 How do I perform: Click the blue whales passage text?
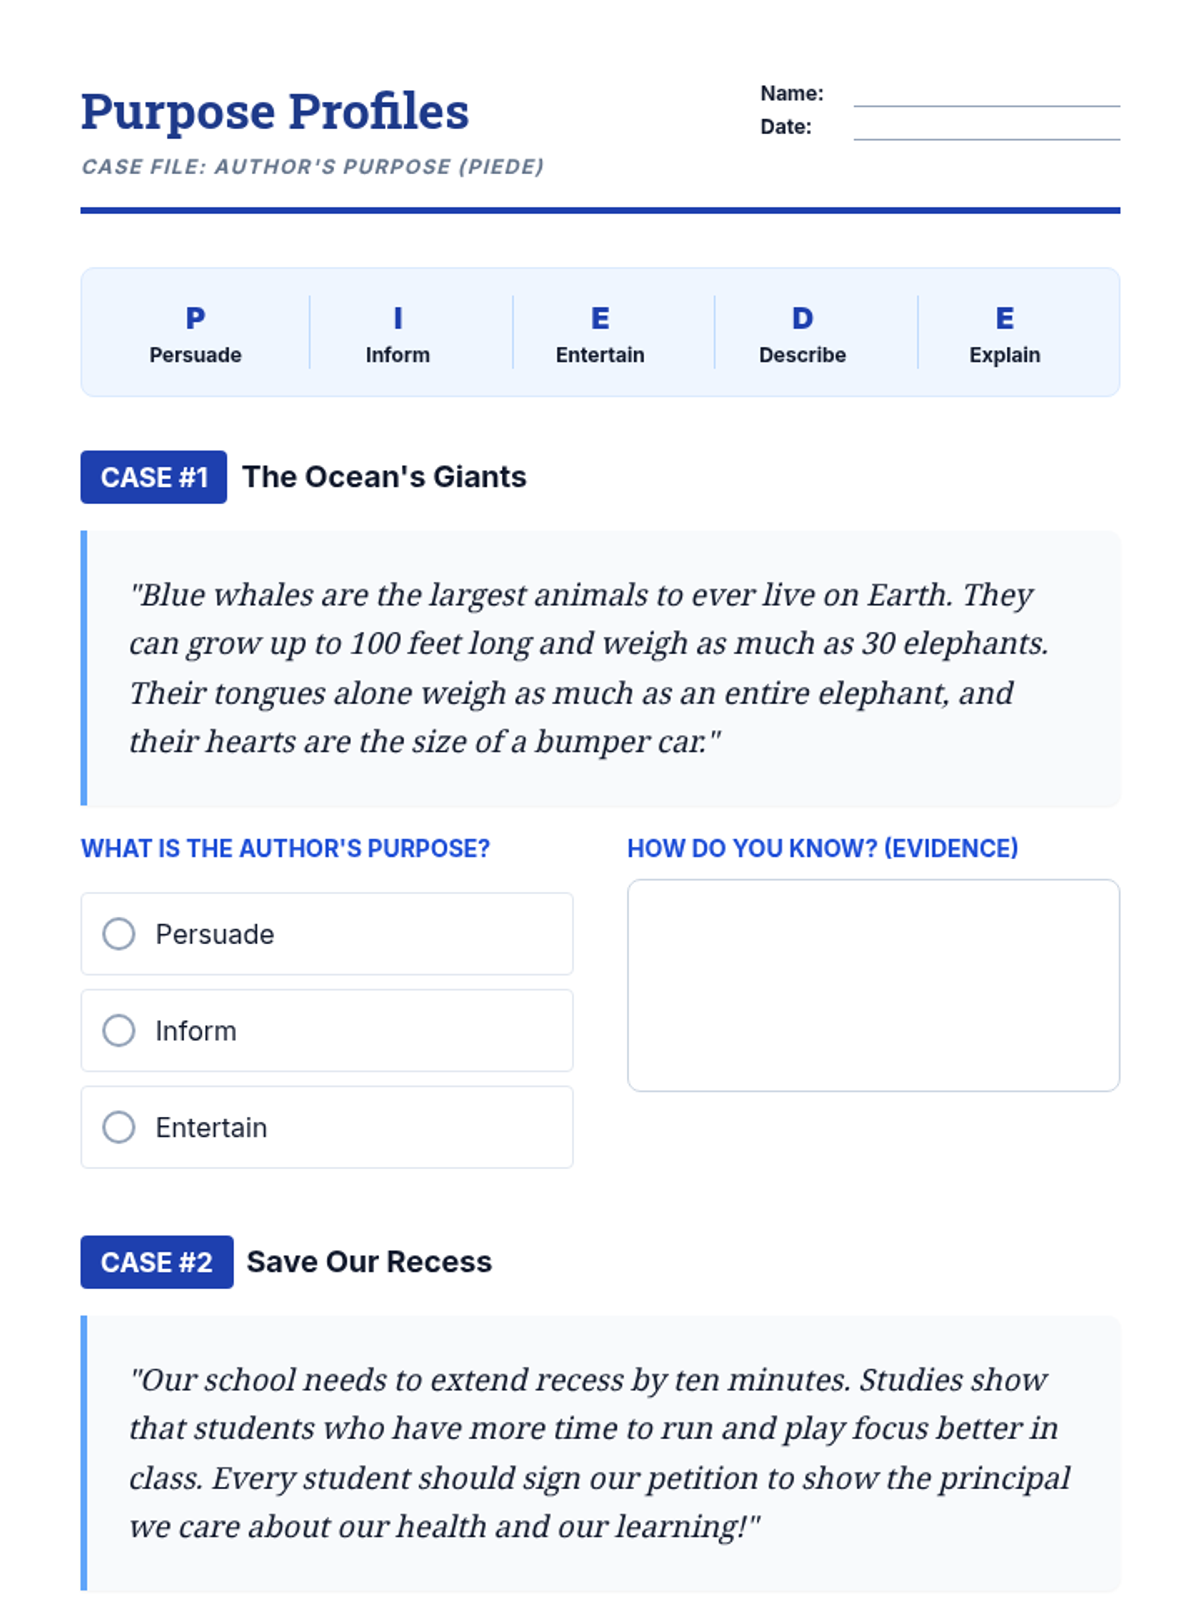pos(590,668)
